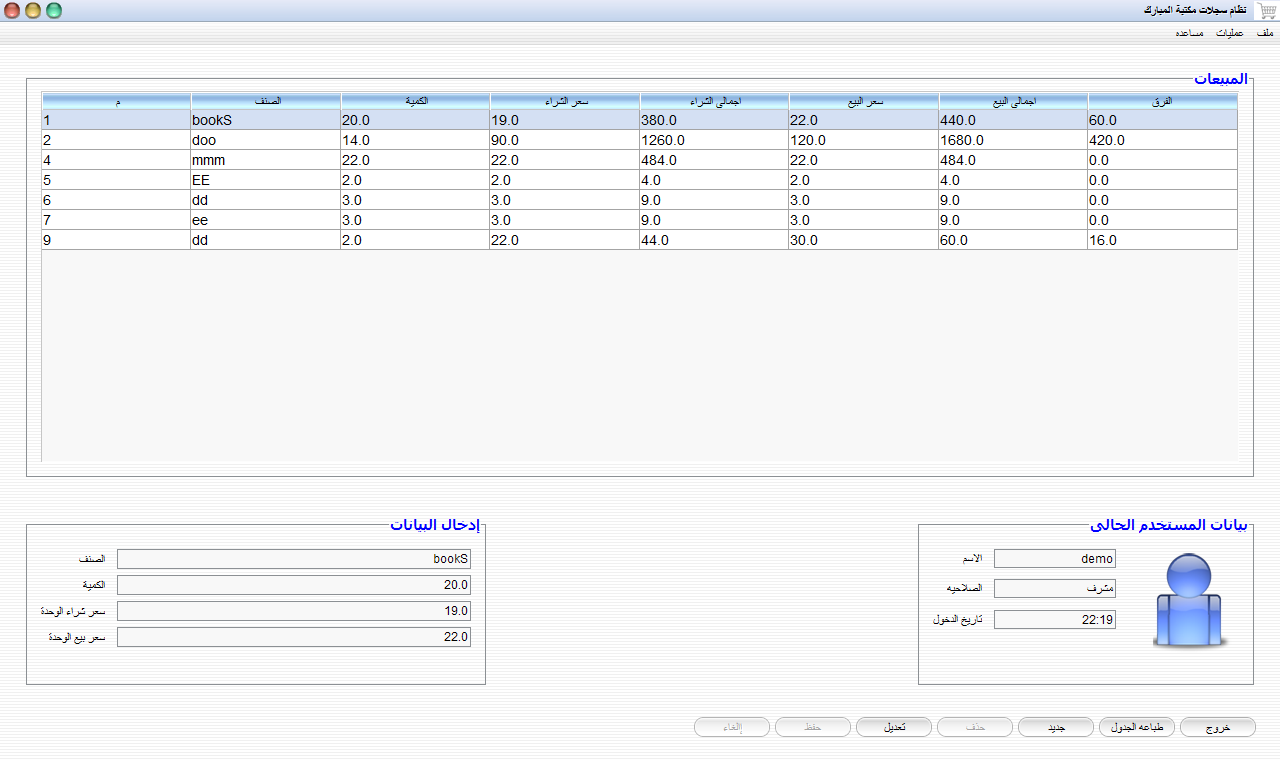Click the unit purchase price field showing 19.0

pyautogui.click(x=294, y=611)
